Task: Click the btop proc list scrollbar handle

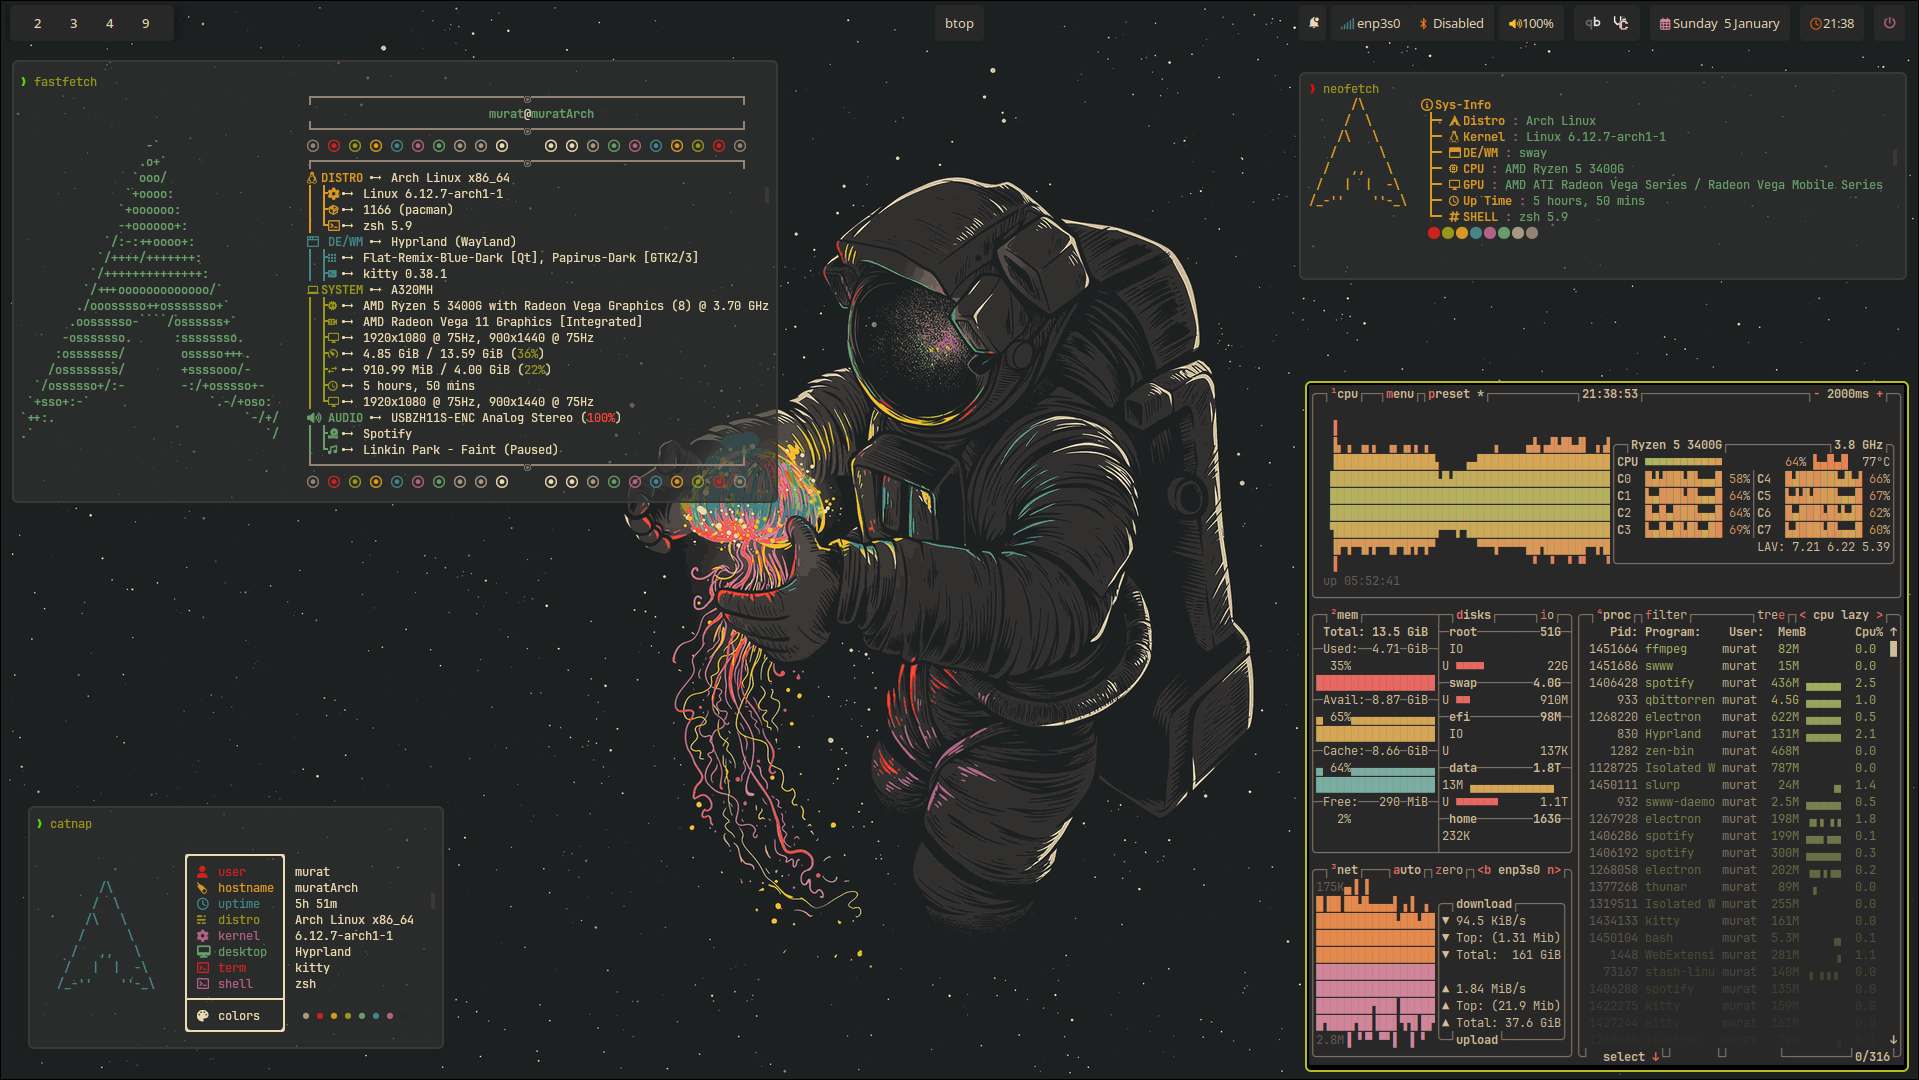Action: tap(1893, 649)
